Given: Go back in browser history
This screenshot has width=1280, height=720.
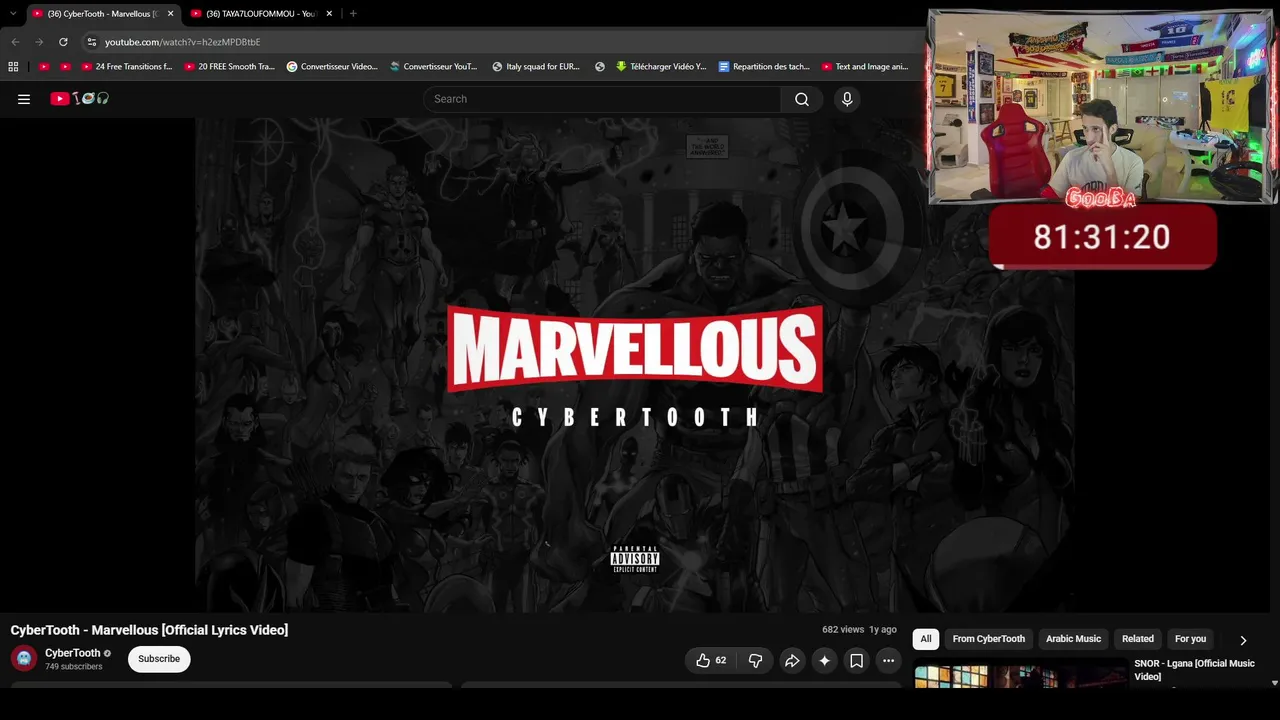Looking at the screenshot, I should (x=15, y=42).
